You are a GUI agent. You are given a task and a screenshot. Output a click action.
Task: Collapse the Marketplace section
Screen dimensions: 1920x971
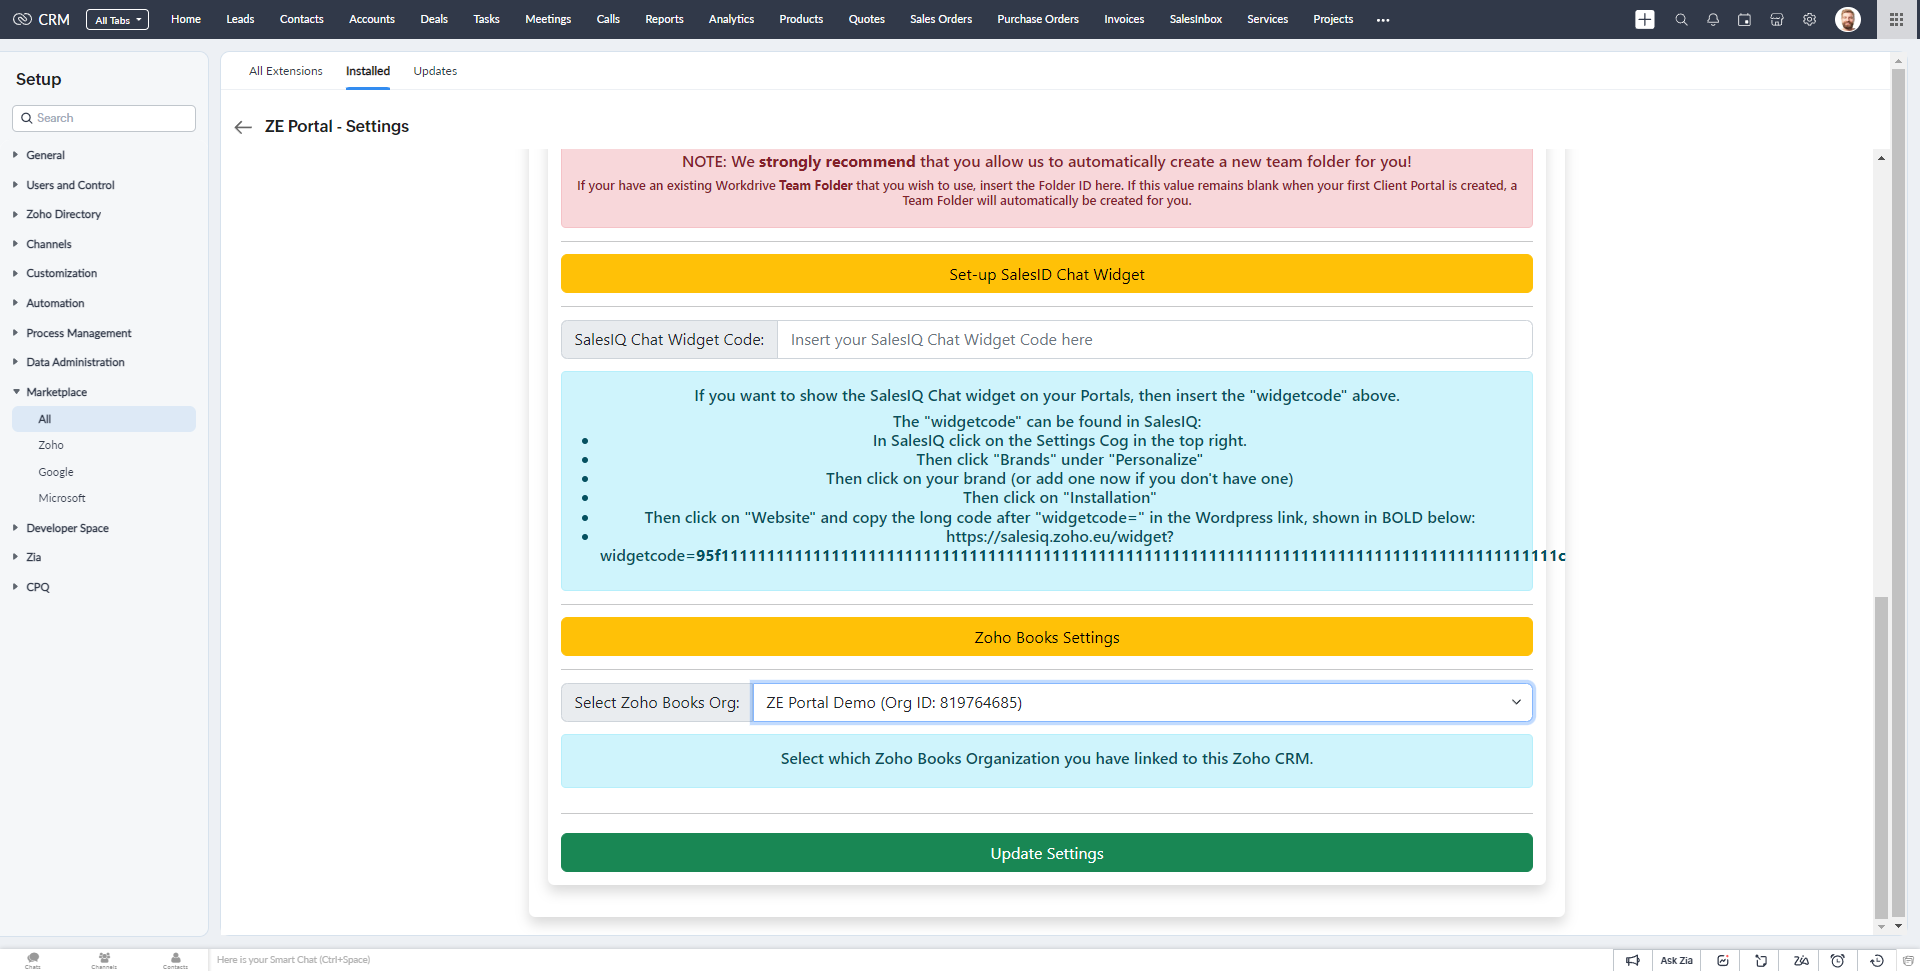pos(56,392)
